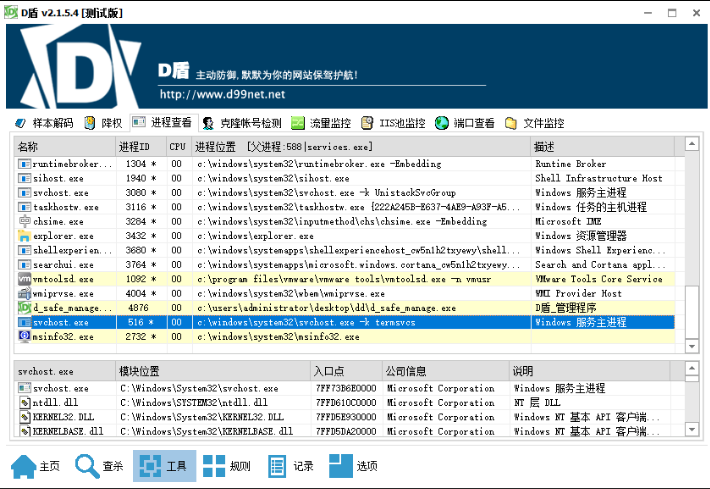710x489 pixels.
Task: Select the 工具 tools section
Action: [x=164, y=466]
